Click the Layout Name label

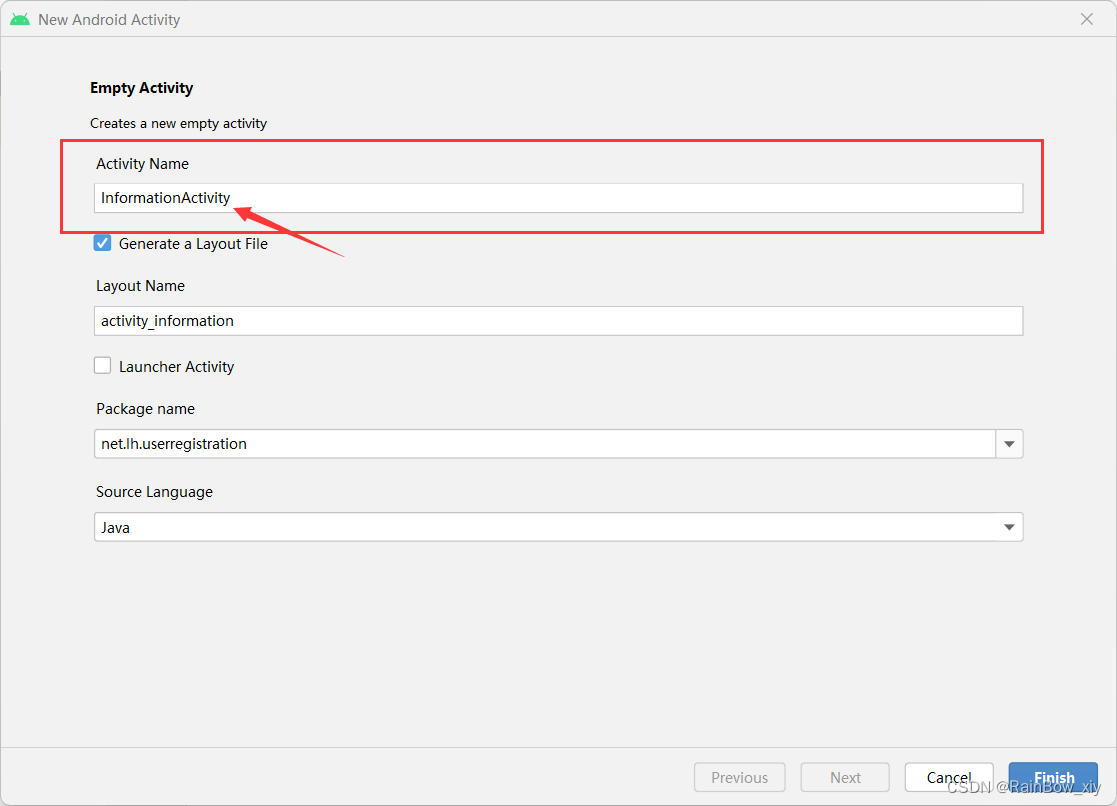point(140,286)
